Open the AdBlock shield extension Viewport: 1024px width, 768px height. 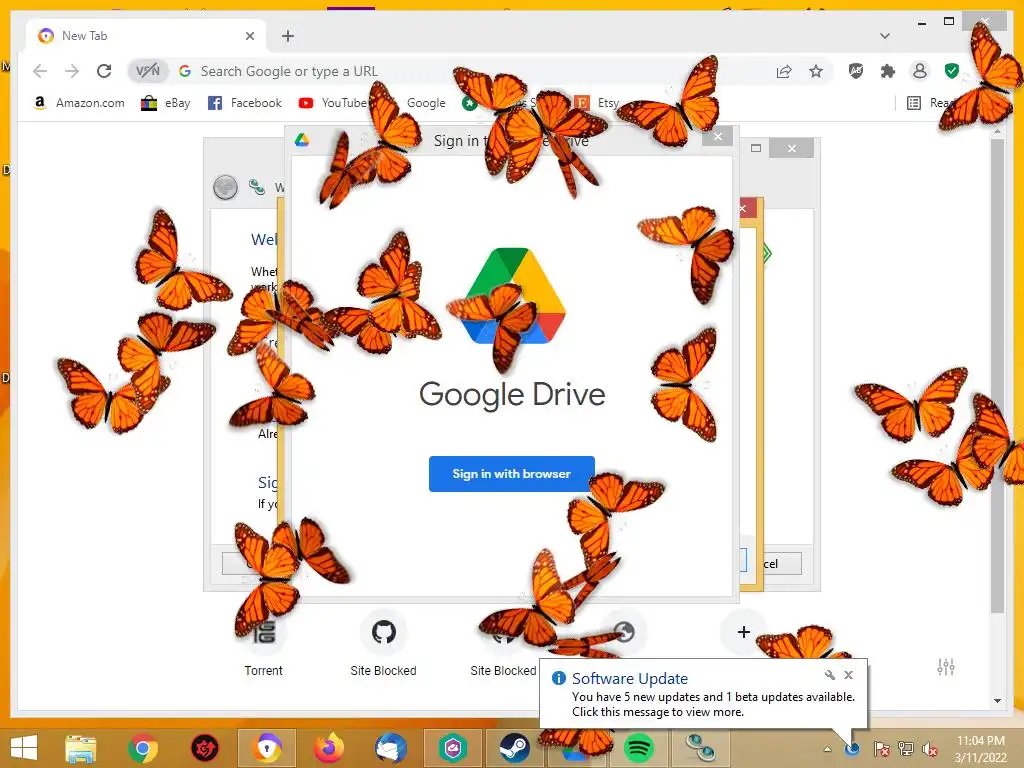[856, 71]
